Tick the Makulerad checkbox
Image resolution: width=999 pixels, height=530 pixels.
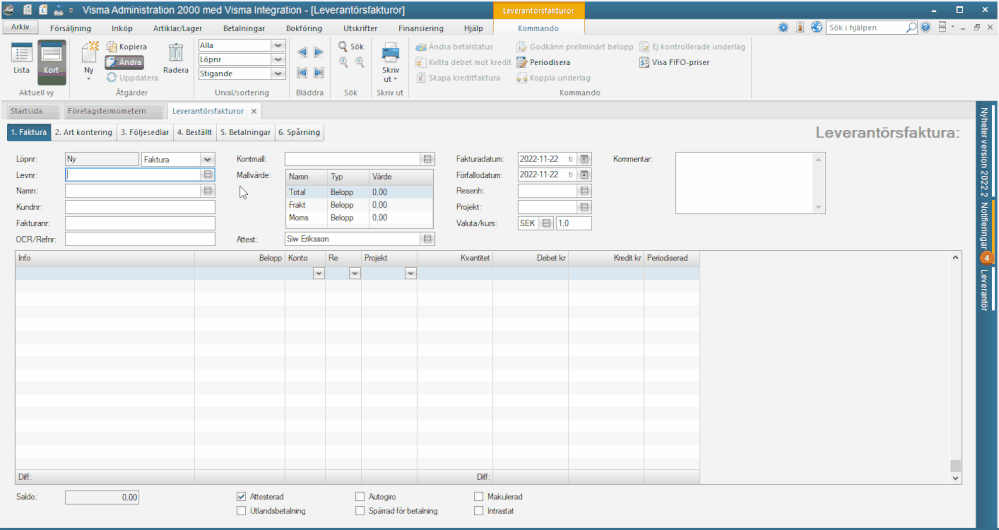(478, 496)
